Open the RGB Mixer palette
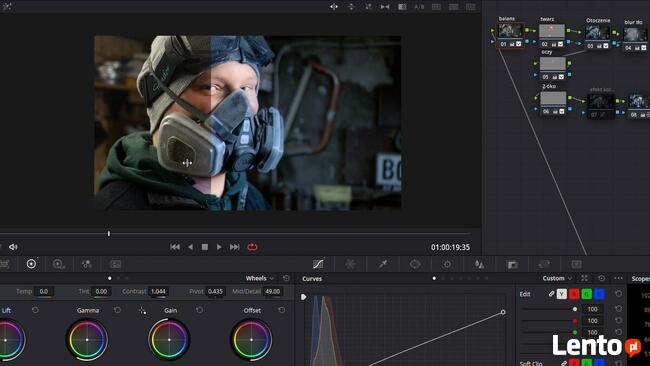The width and height of the screenshot is (650, 366). pyautogui.click(x=87, y=264)
